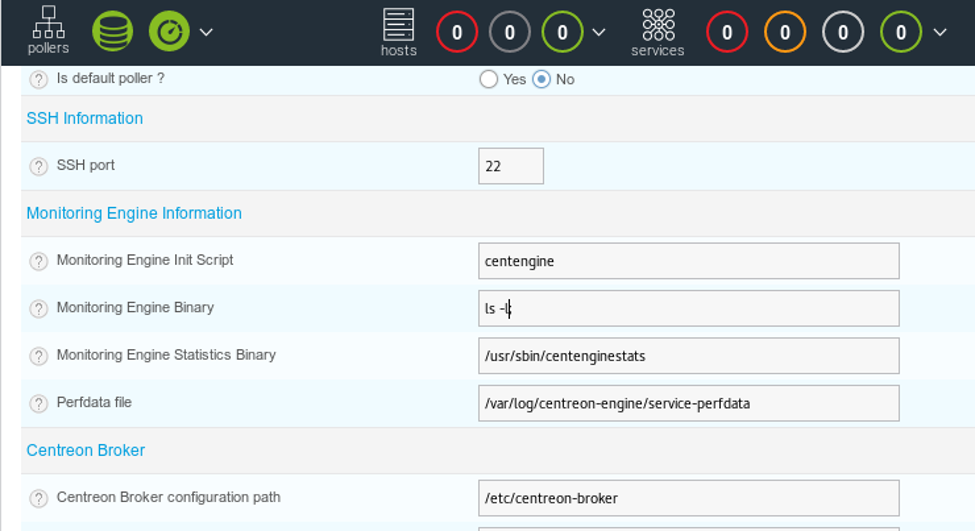The image size is (975, 531).
Task: Click the Monitoring Engine Binary field
Action: [x=688, y=308]
